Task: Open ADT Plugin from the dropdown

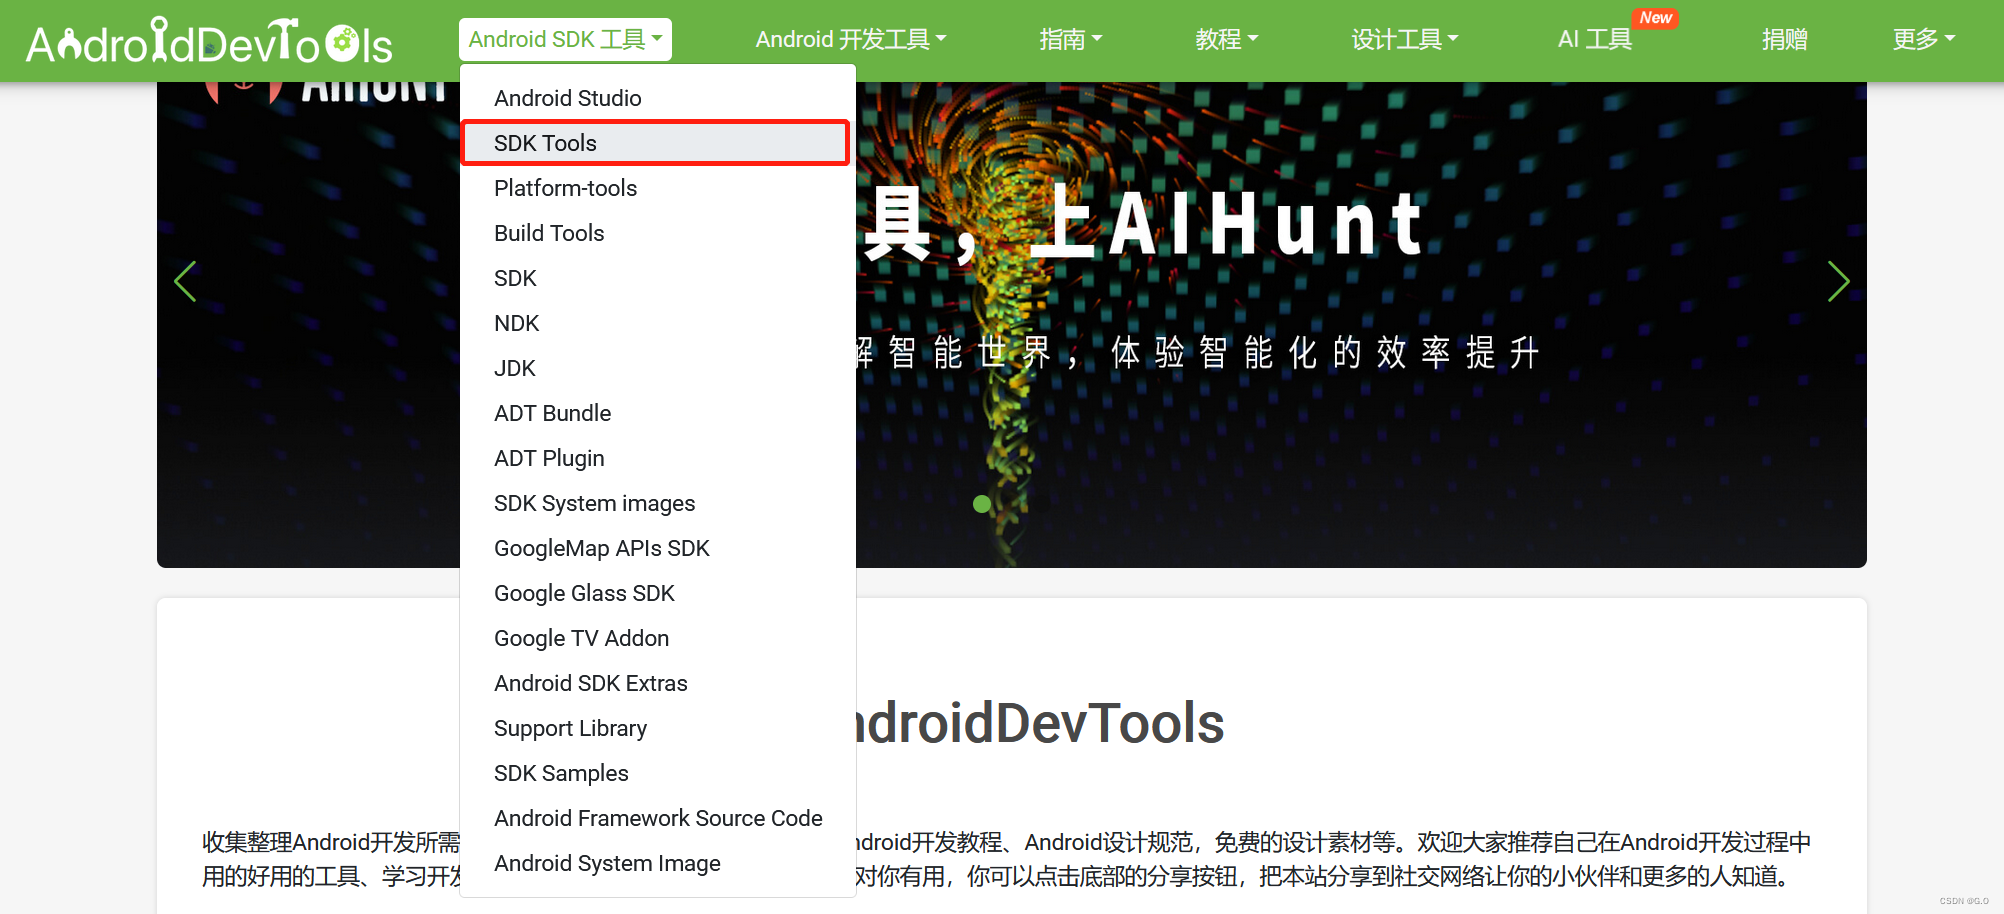Action: (x=658, y=458)
